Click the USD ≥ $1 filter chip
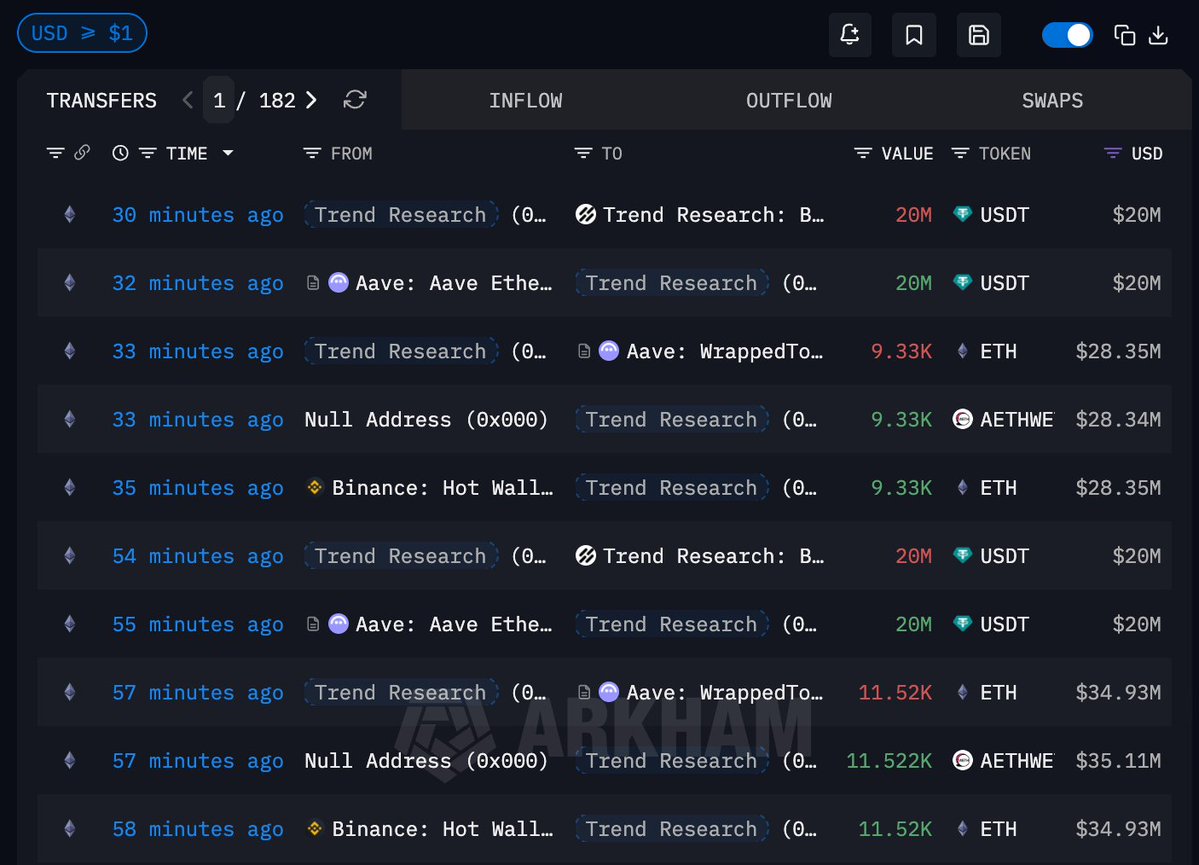Image resolution: width=1199 pixels, height=865 pixels. pos(82,33)
